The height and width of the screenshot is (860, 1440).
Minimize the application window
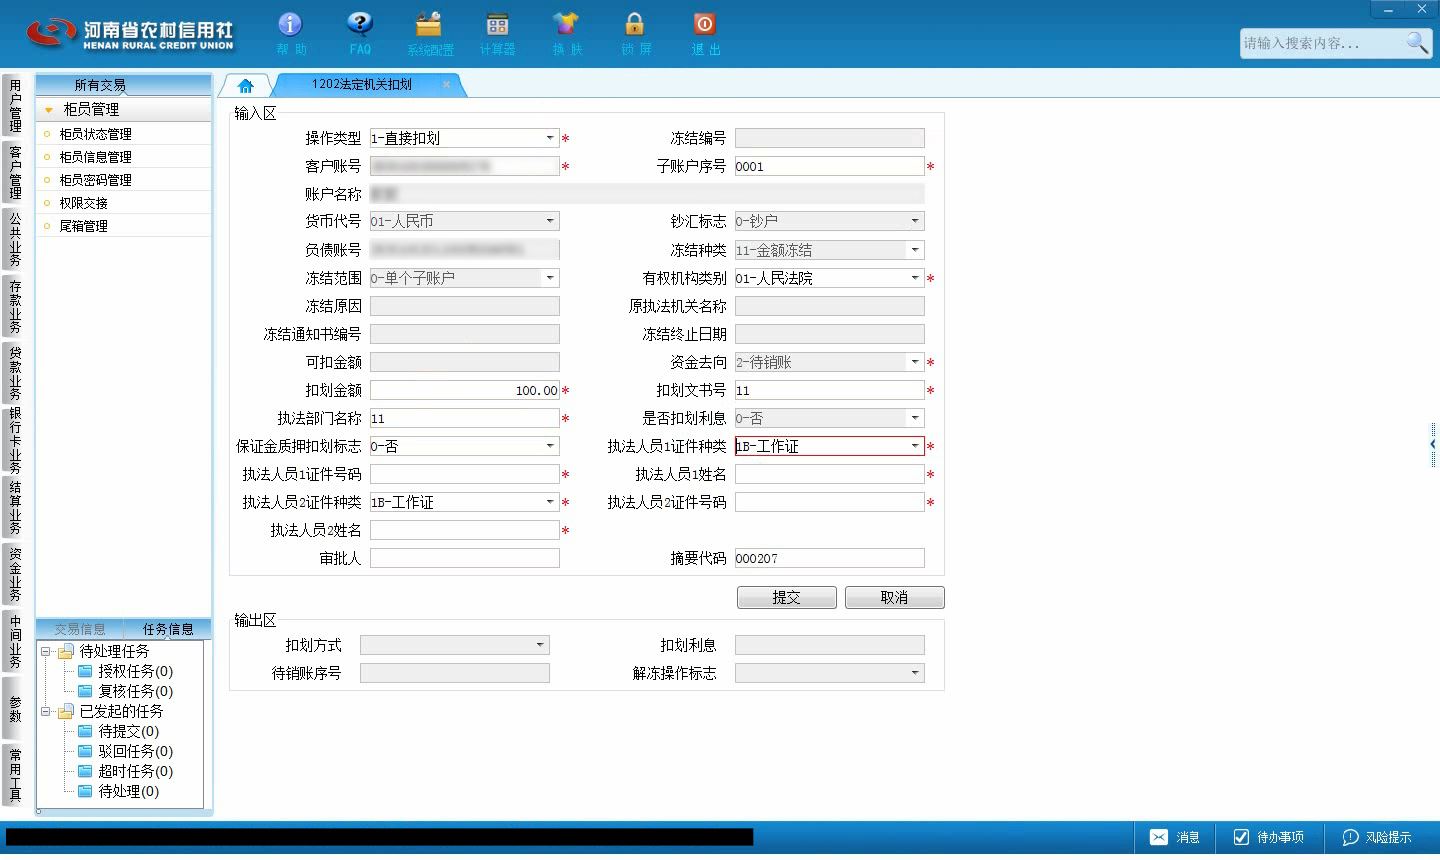1389,9
